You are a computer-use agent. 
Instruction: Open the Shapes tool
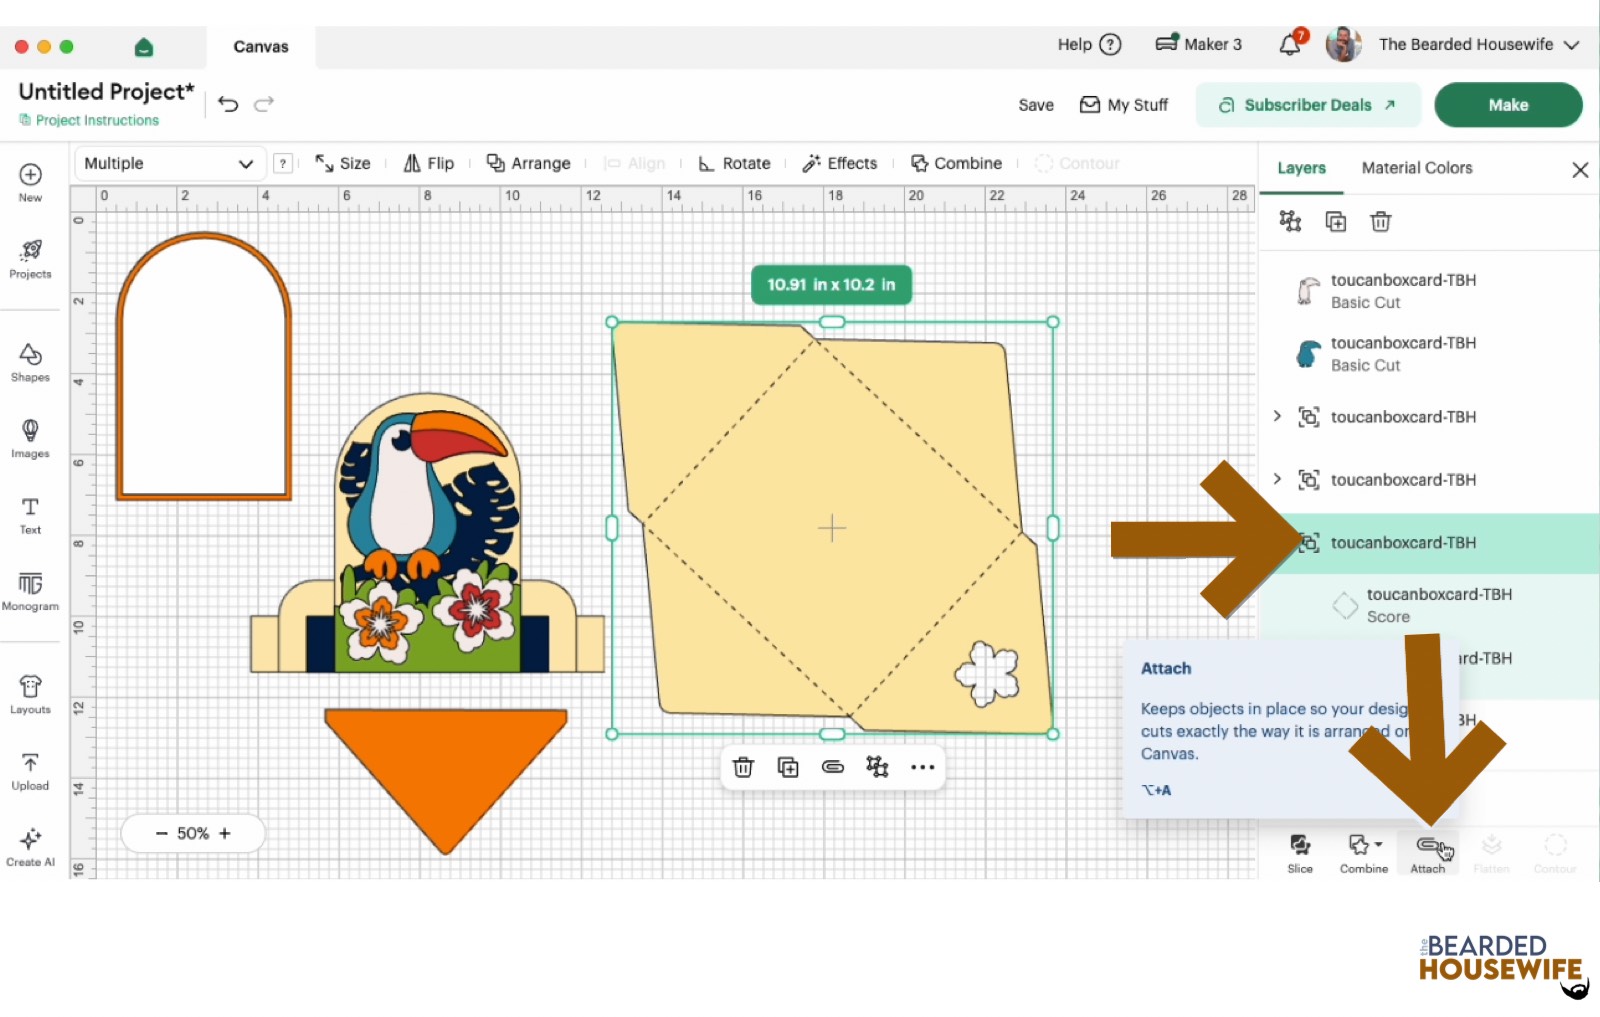(30, 362)
